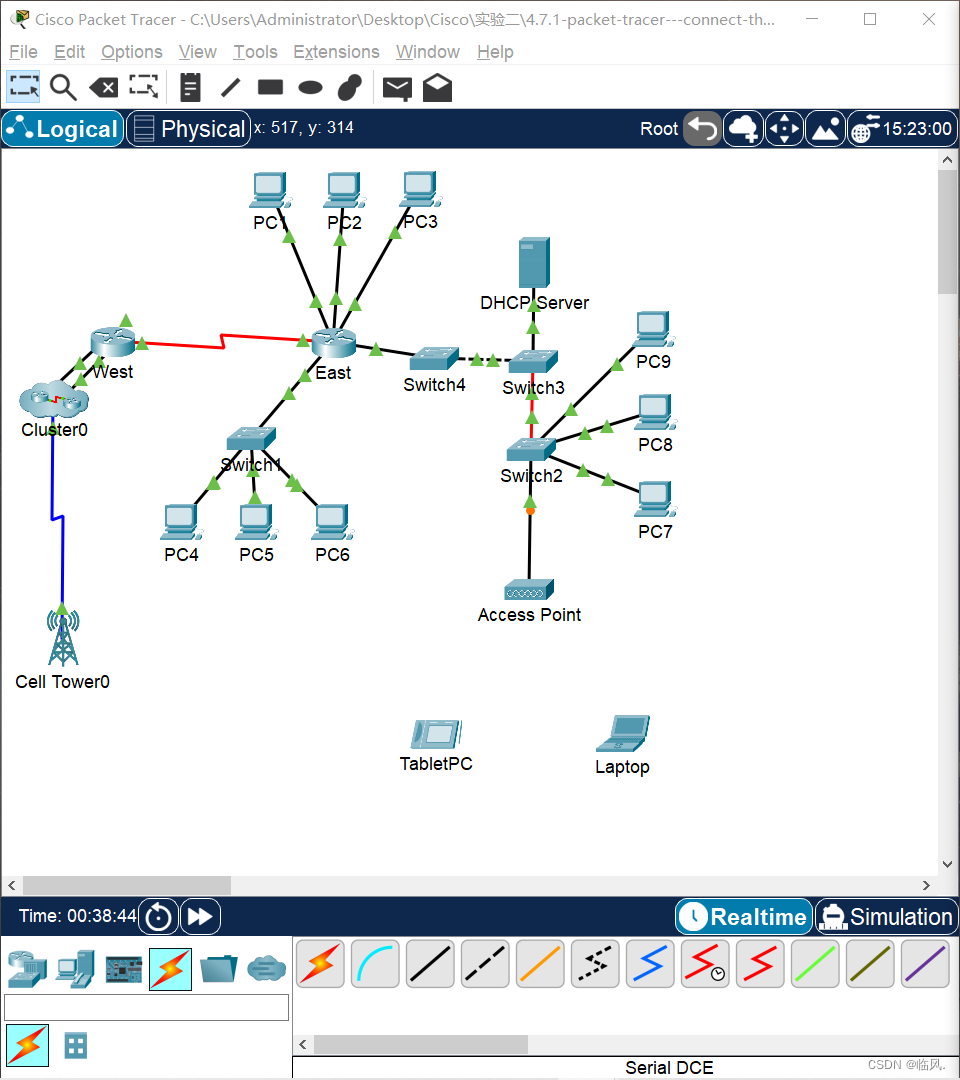Pick orange Fiber cable
Screen dimensions: 960x1080
click(x=541, y=963)
